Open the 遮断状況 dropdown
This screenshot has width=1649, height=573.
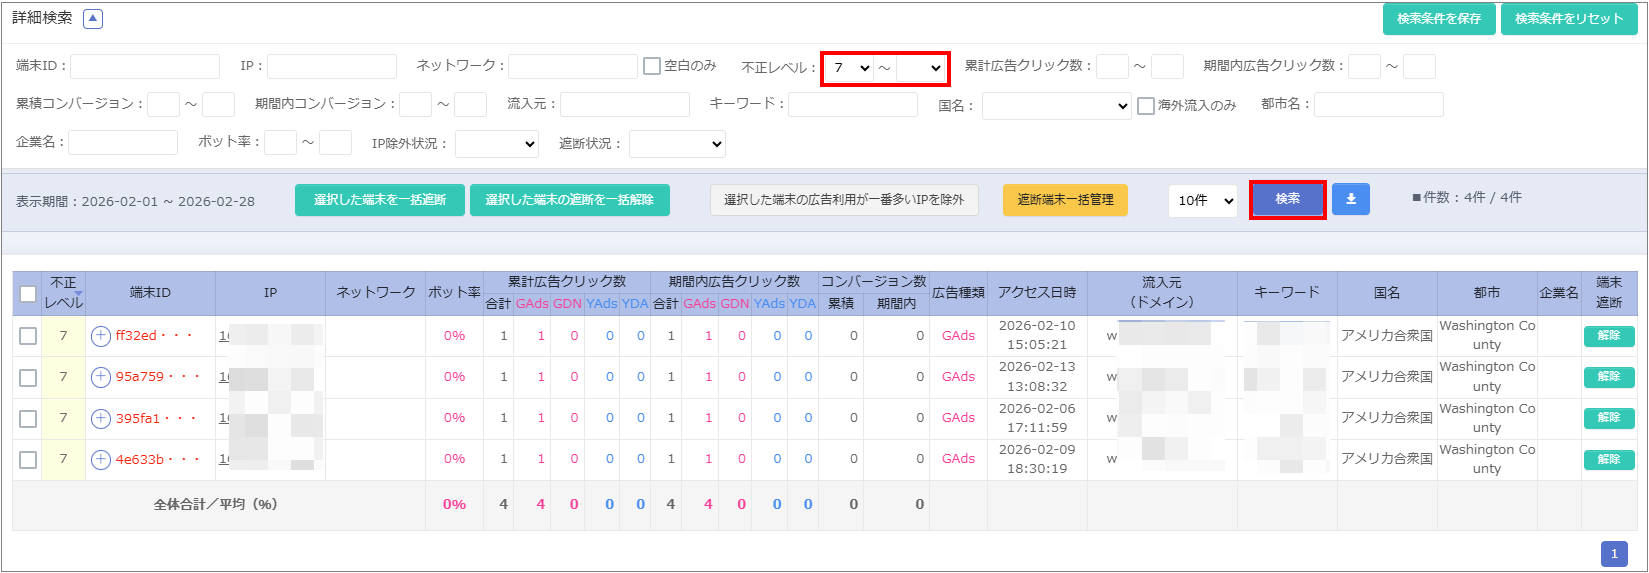point(677,144)
